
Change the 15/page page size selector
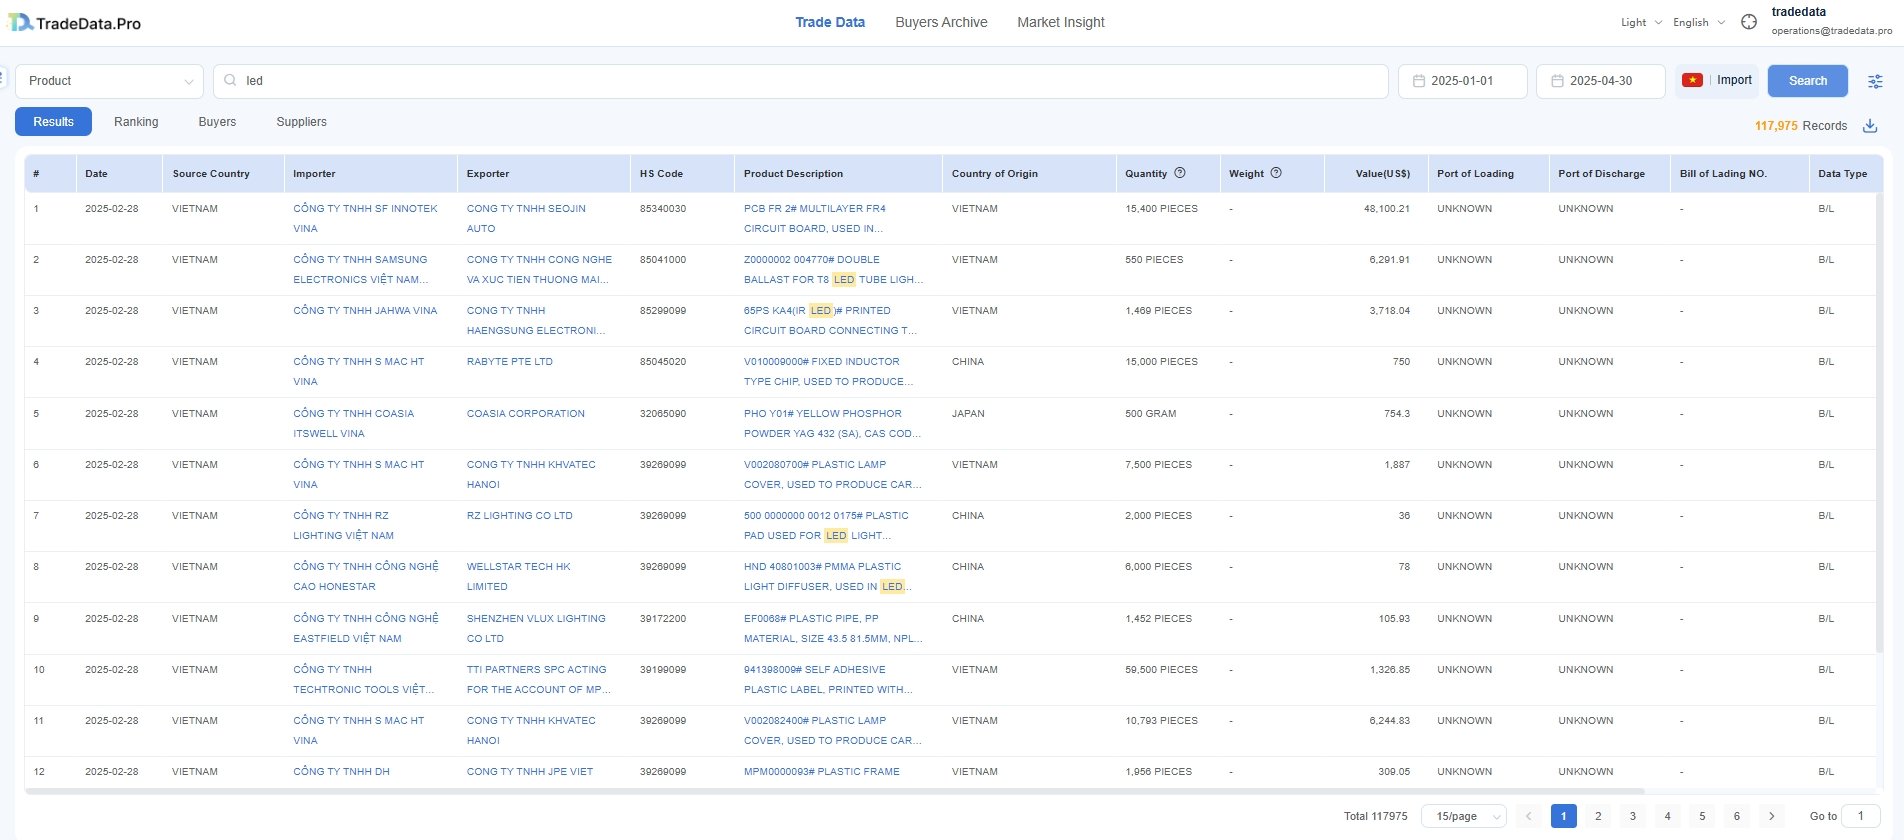(1463, 816)
